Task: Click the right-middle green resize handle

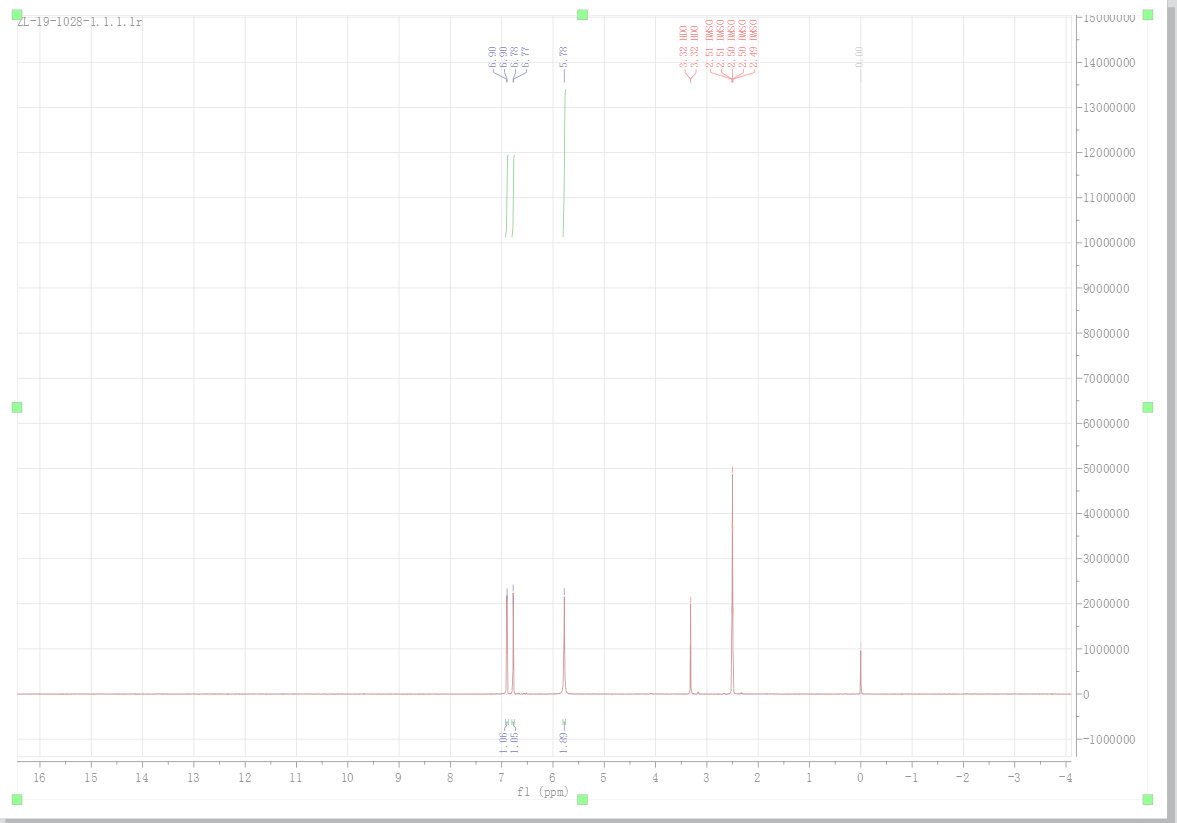Action: [x=1148, y=407]
